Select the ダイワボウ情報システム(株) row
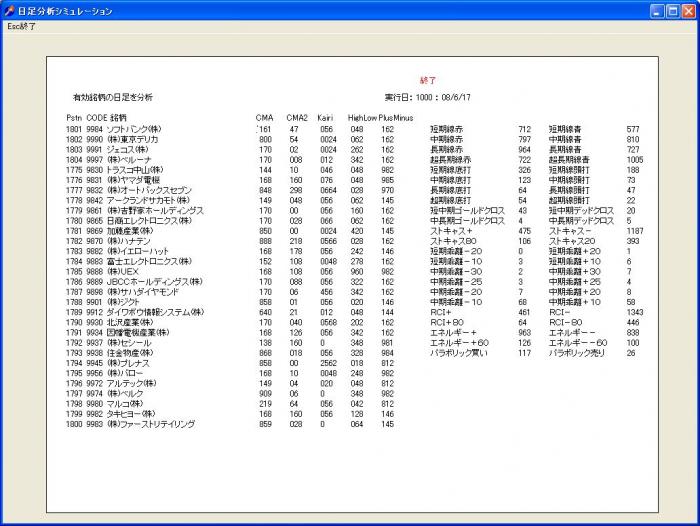The width and height of the screenshot is (700, 526). [230, 312]
